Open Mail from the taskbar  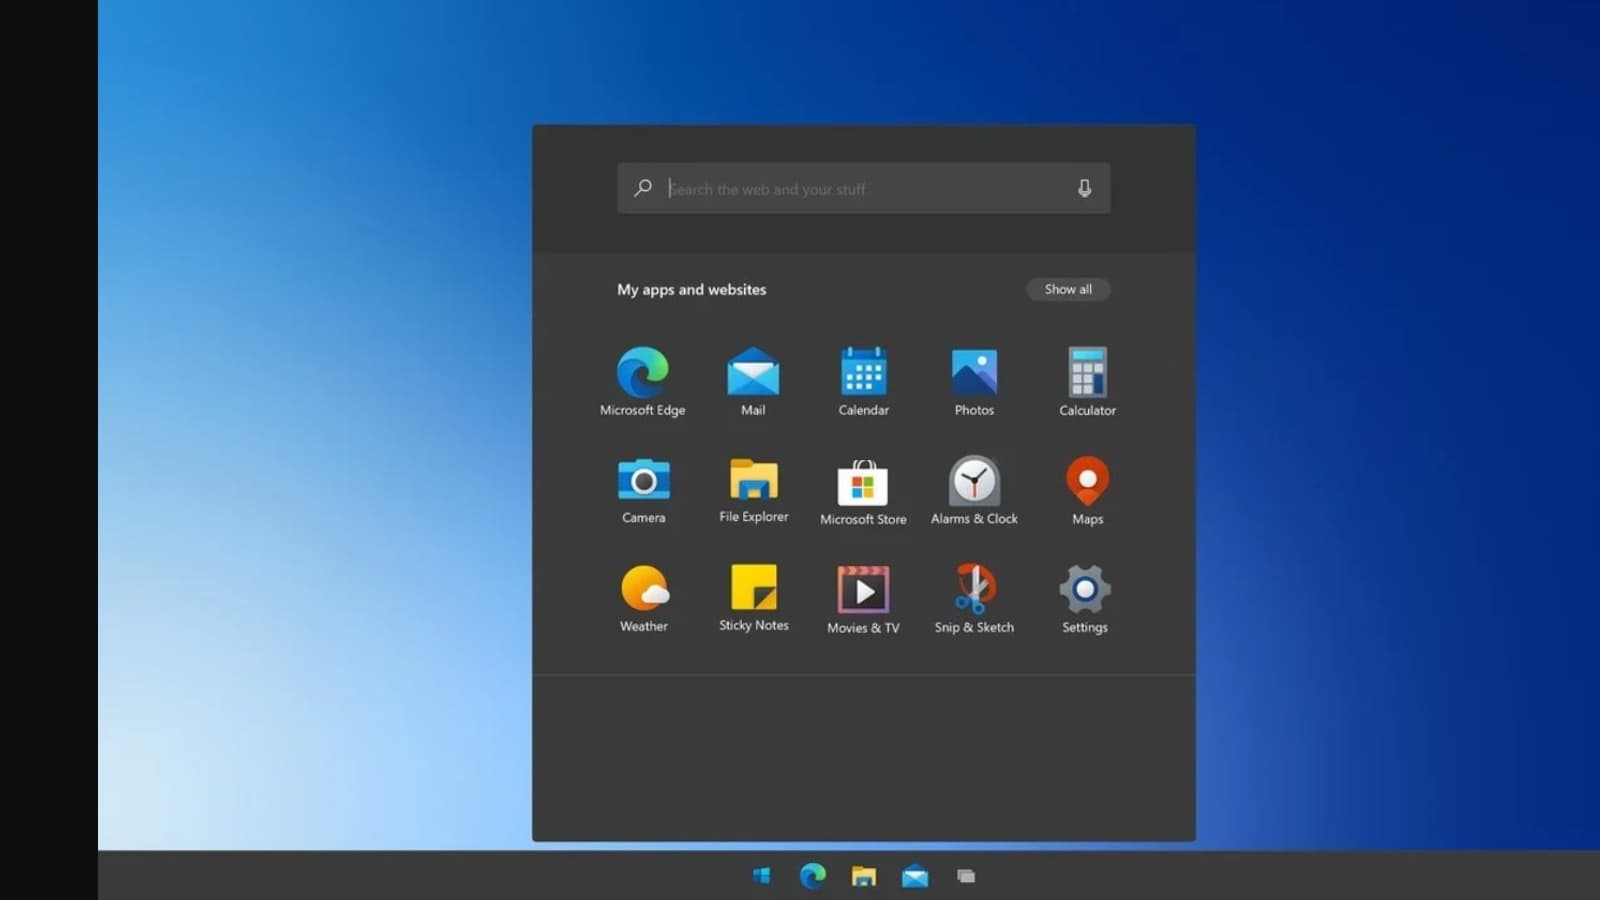915,876
